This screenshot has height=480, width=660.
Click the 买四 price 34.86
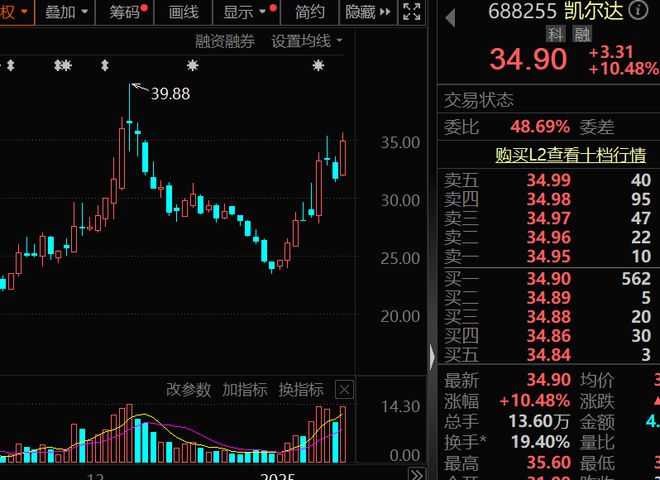[548, 336]
